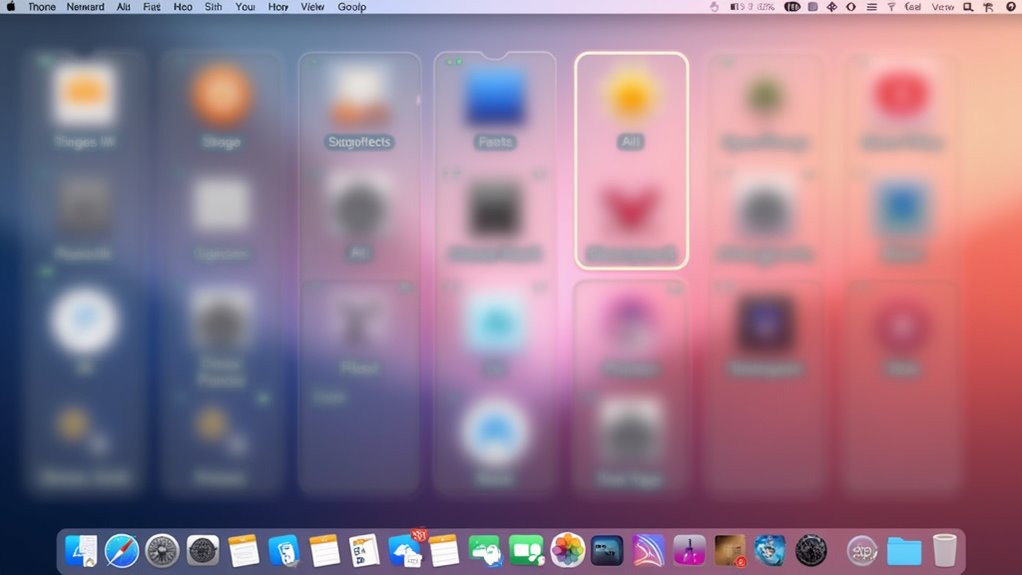Open the square dark gauge dock icon
This screenshot has height=575, width=1022.
coord(203,551)
